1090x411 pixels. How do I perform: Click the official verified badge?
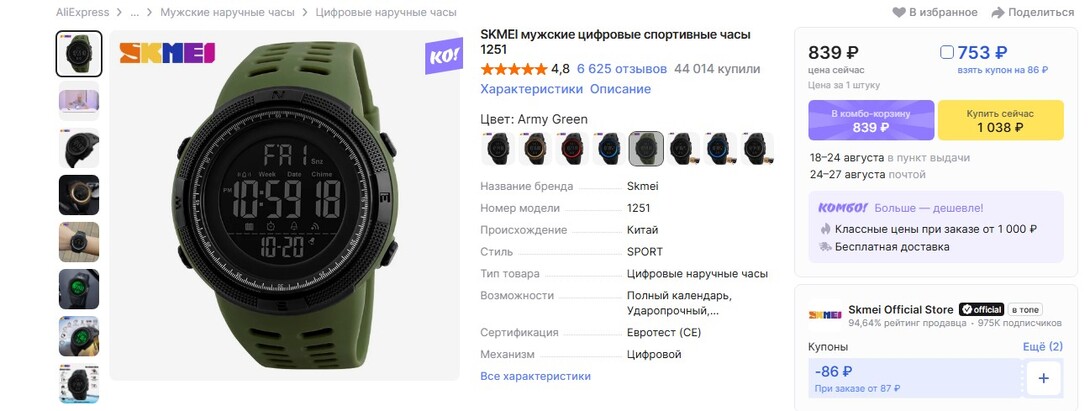(x=981, y=309)
